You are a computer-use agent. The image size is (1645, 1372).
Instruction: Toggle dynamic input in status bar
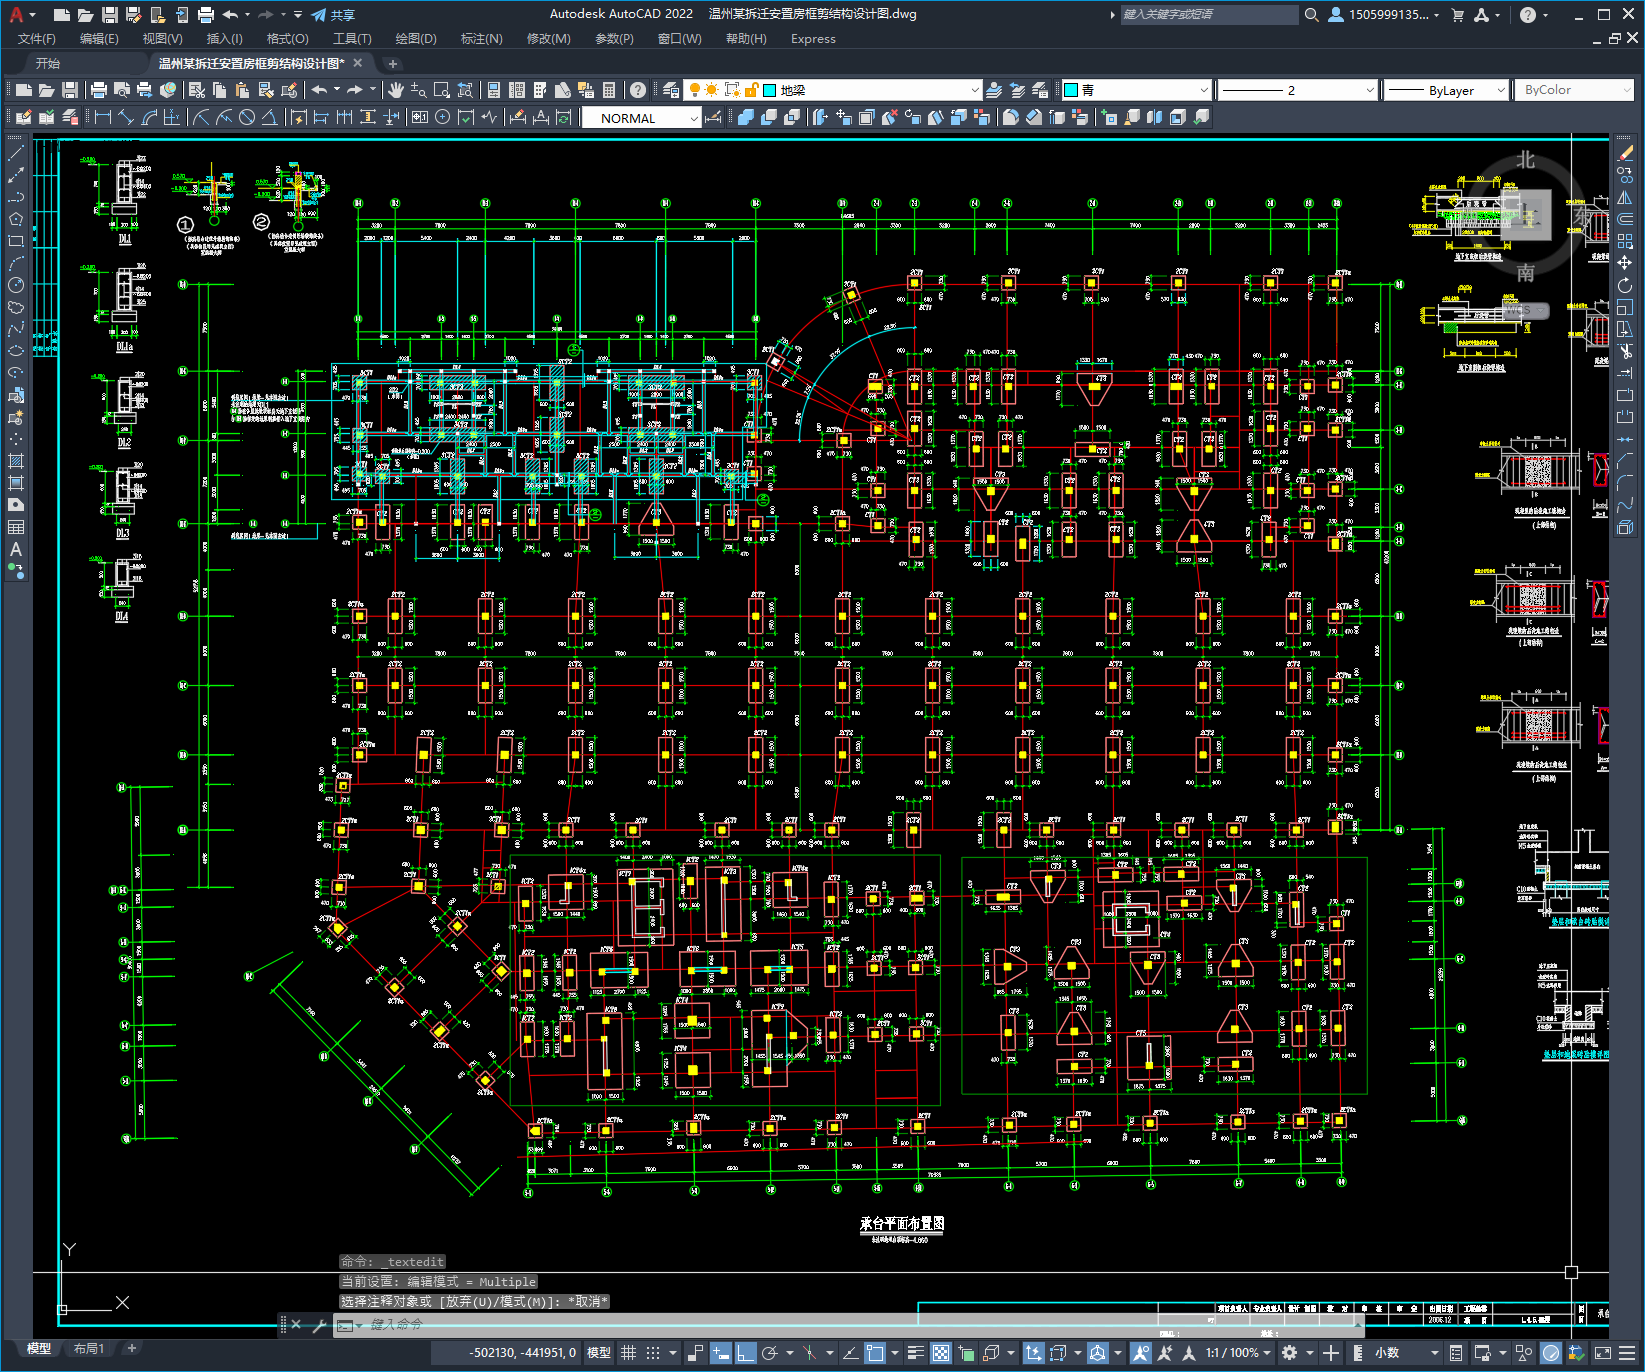(x=721, y=1353)
